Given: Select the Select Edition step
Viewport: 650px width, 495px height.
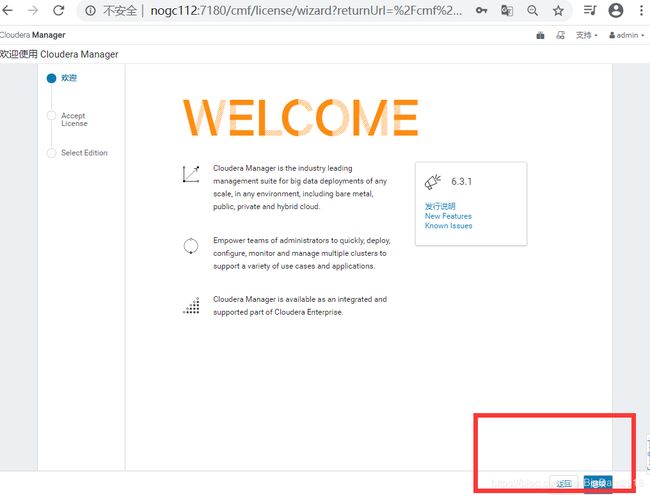Looking at the screenshot, I should [84, 153].
